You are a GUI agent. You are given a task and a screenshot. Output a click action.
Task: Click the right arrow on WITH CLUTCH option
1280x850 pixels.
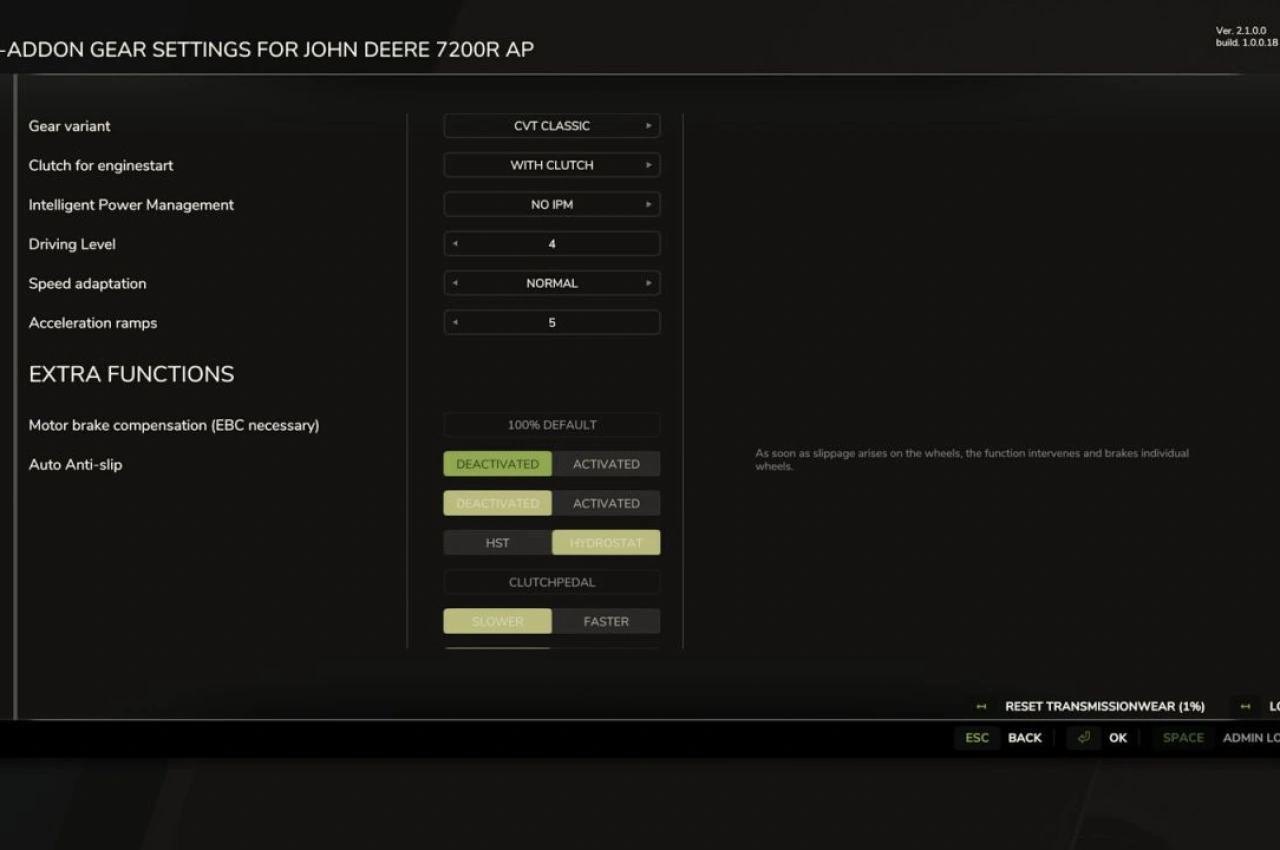648,165
